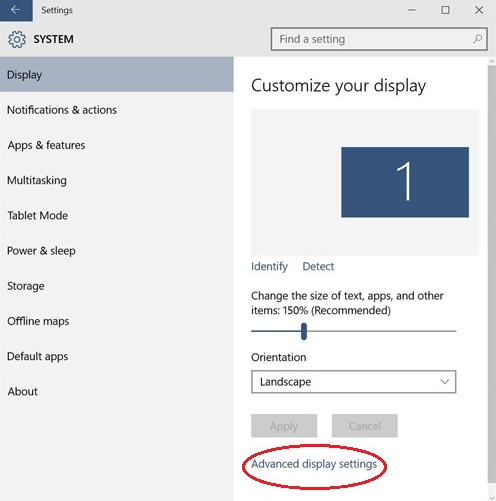Open Apps & features settings
Viewport: 496px width, 501px height.
117,145
